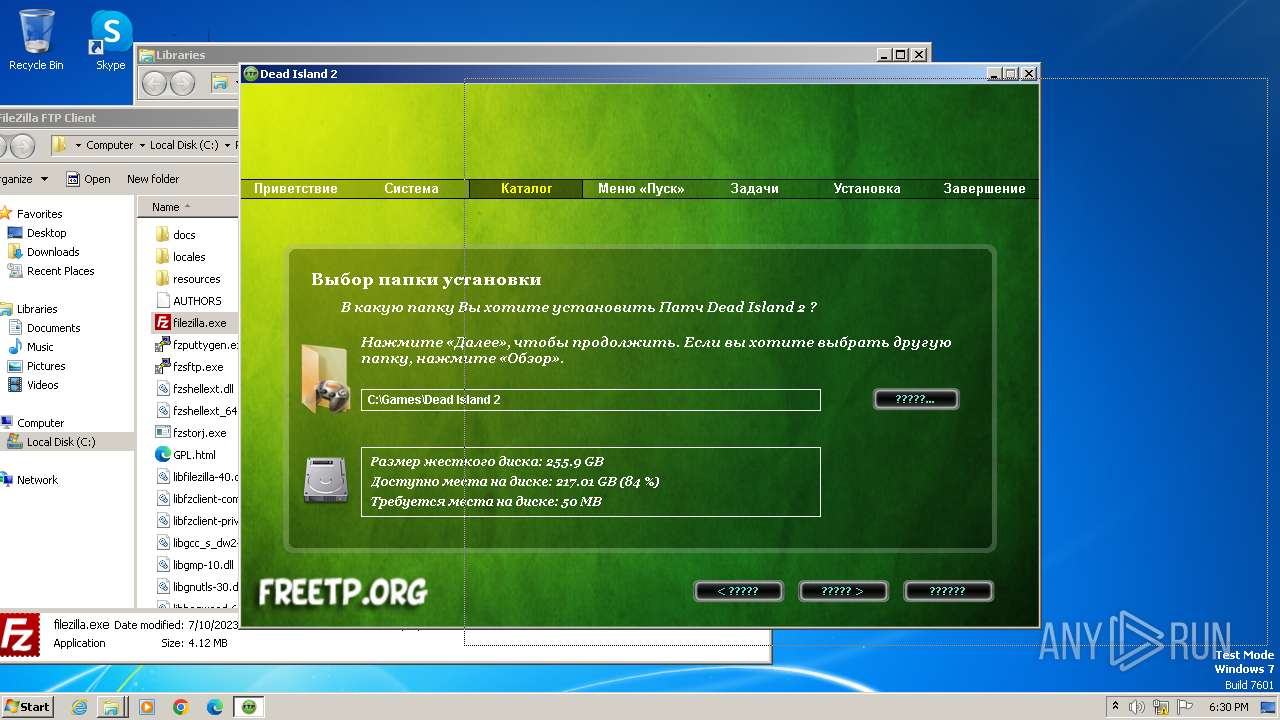Go to the Система step tab
The width and height of the screenshot is (1280, 720).
click(411, 188)
